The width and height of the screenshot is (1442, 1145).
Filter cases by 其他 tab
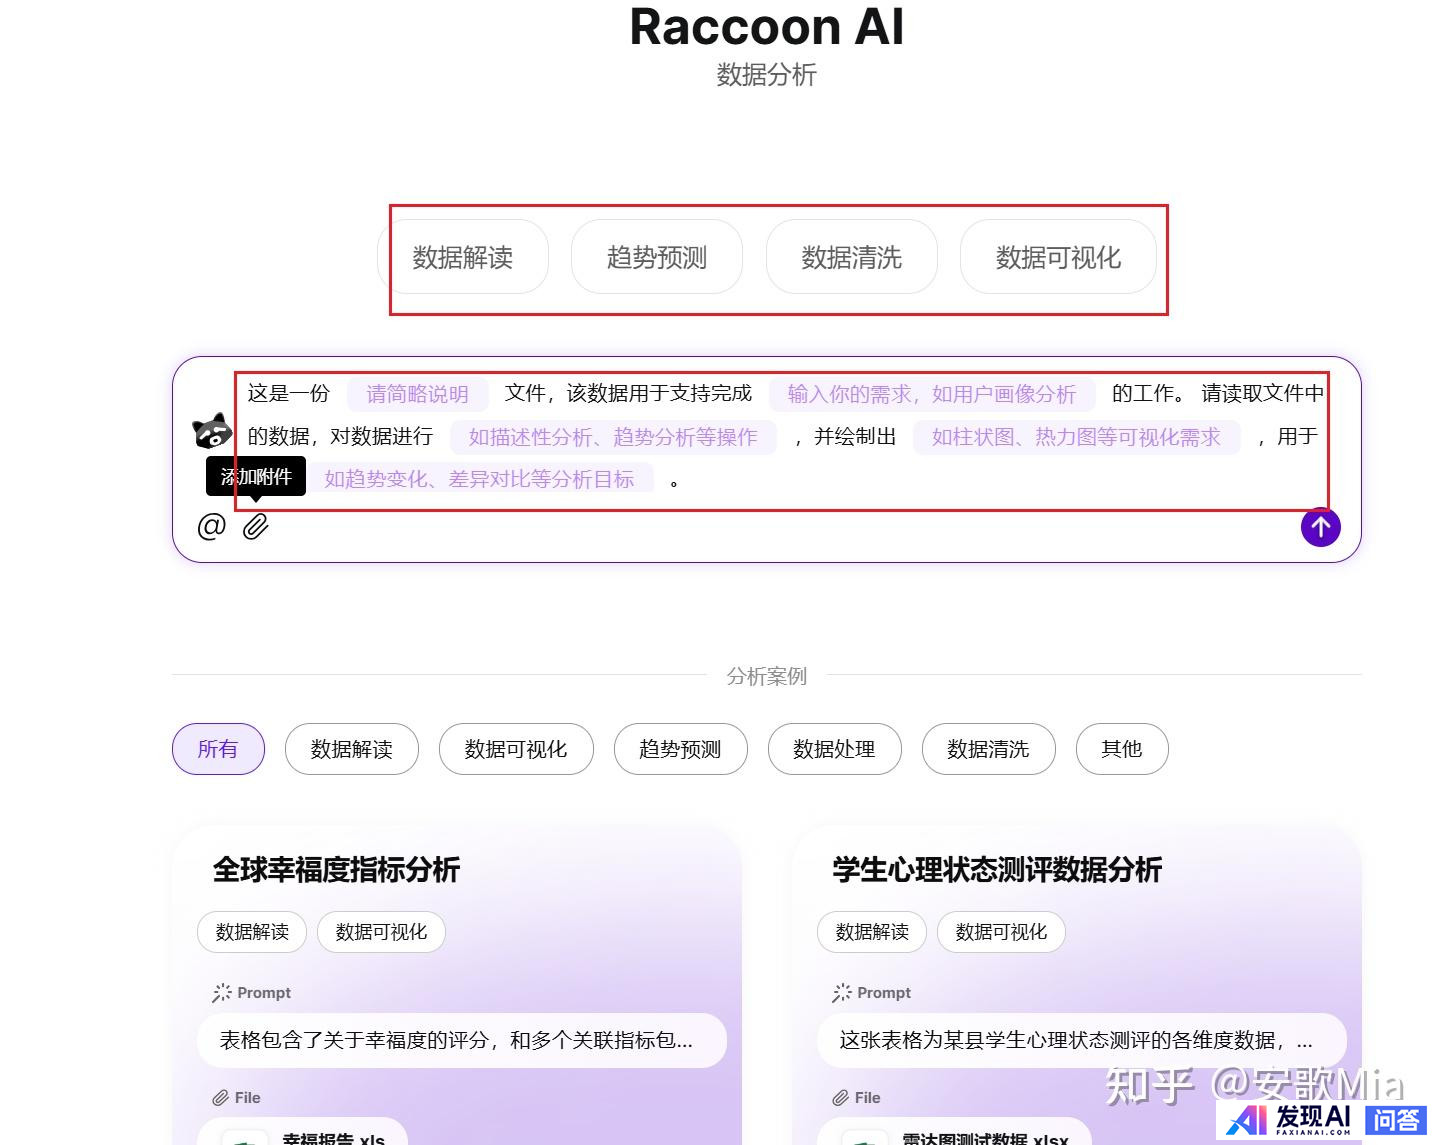[1122, 749]
